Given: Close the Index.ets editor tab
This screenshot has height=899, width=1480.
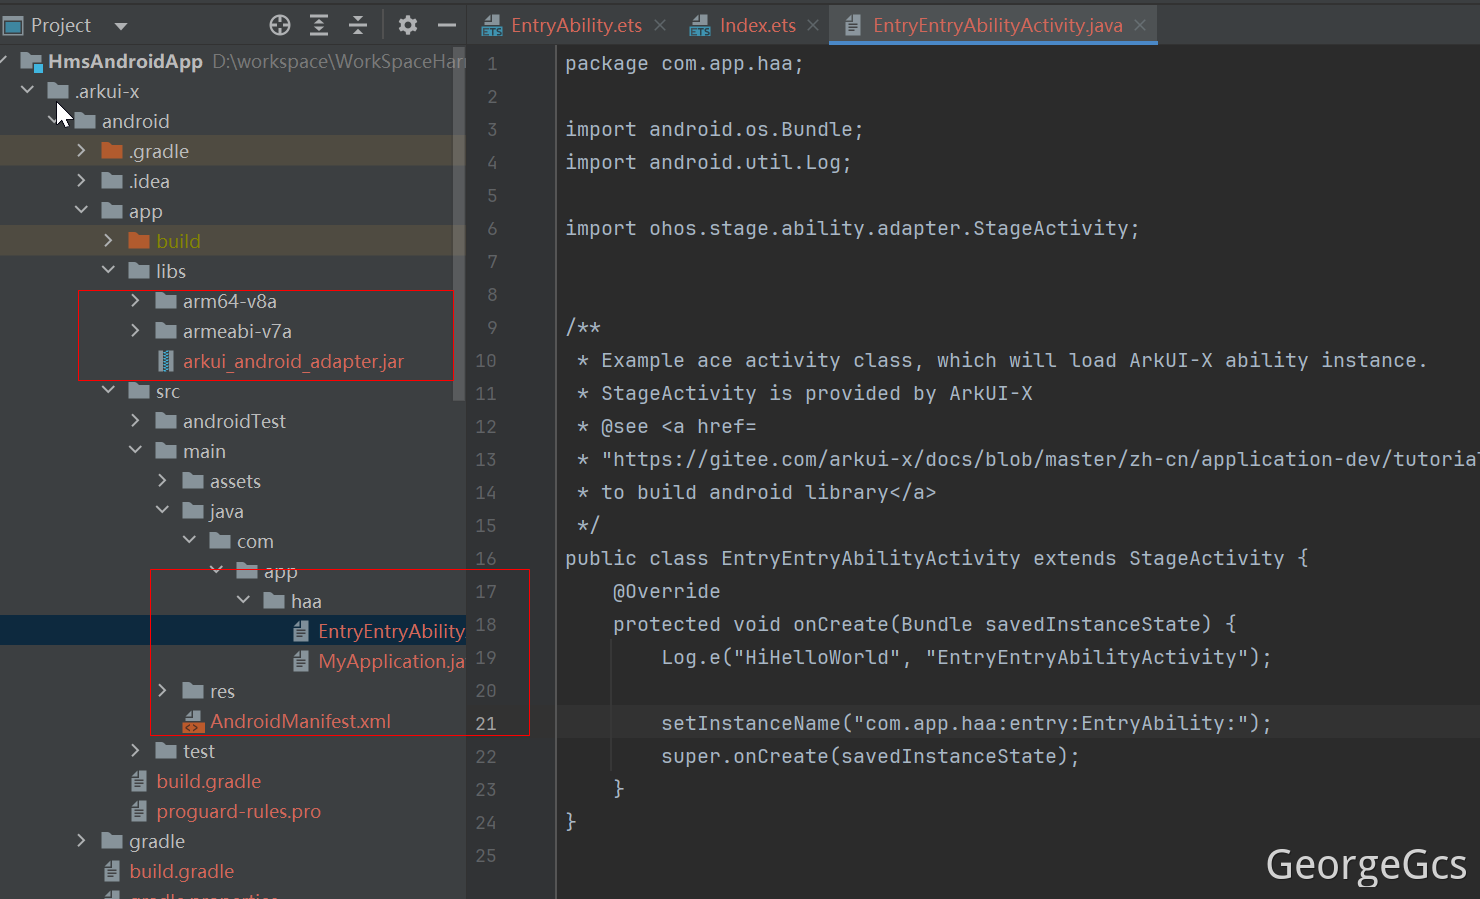Looking at the screenshot, I should click(x=813, y=26).
